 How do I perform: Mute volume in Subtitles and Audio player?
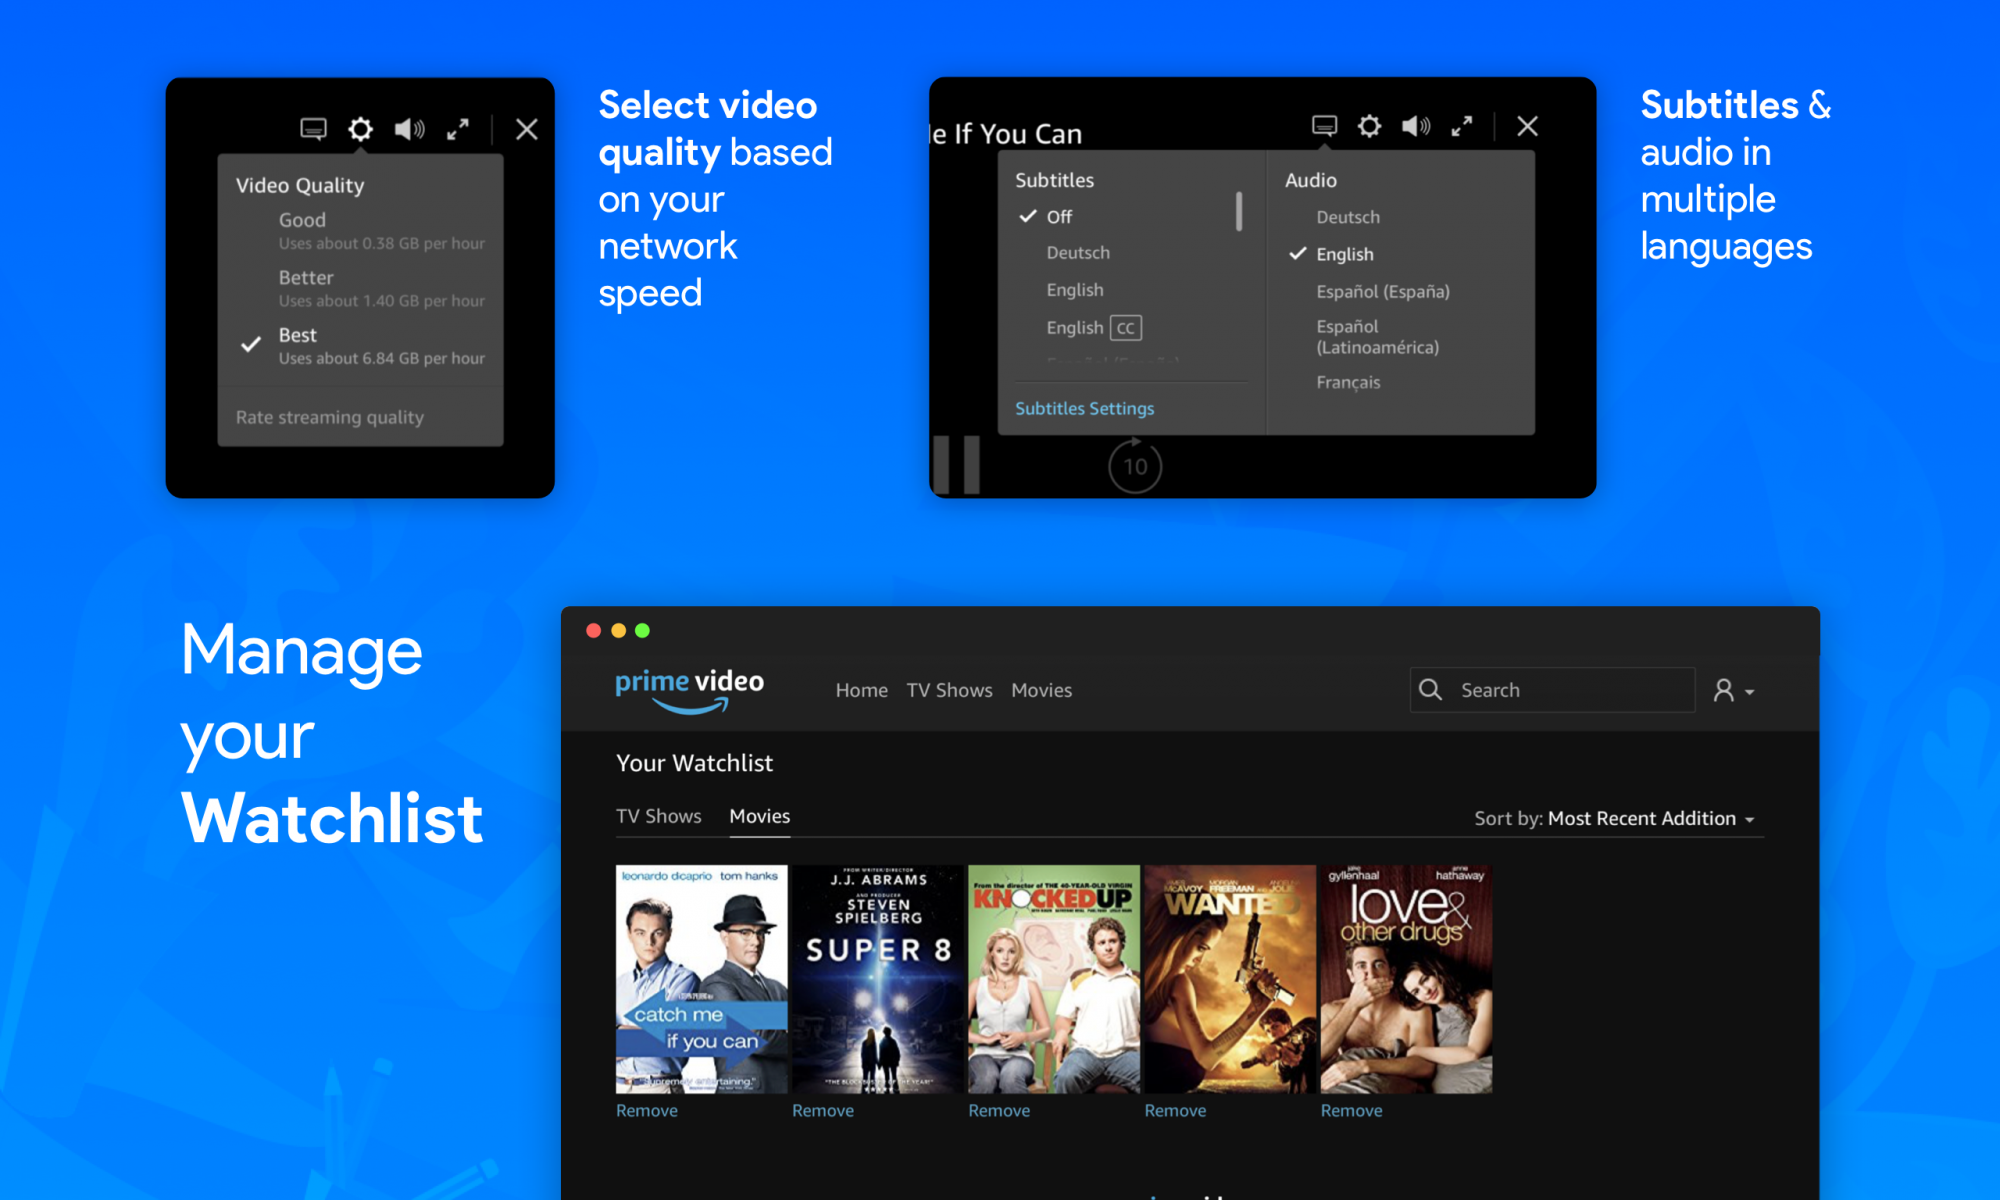tap(1416, 126)
